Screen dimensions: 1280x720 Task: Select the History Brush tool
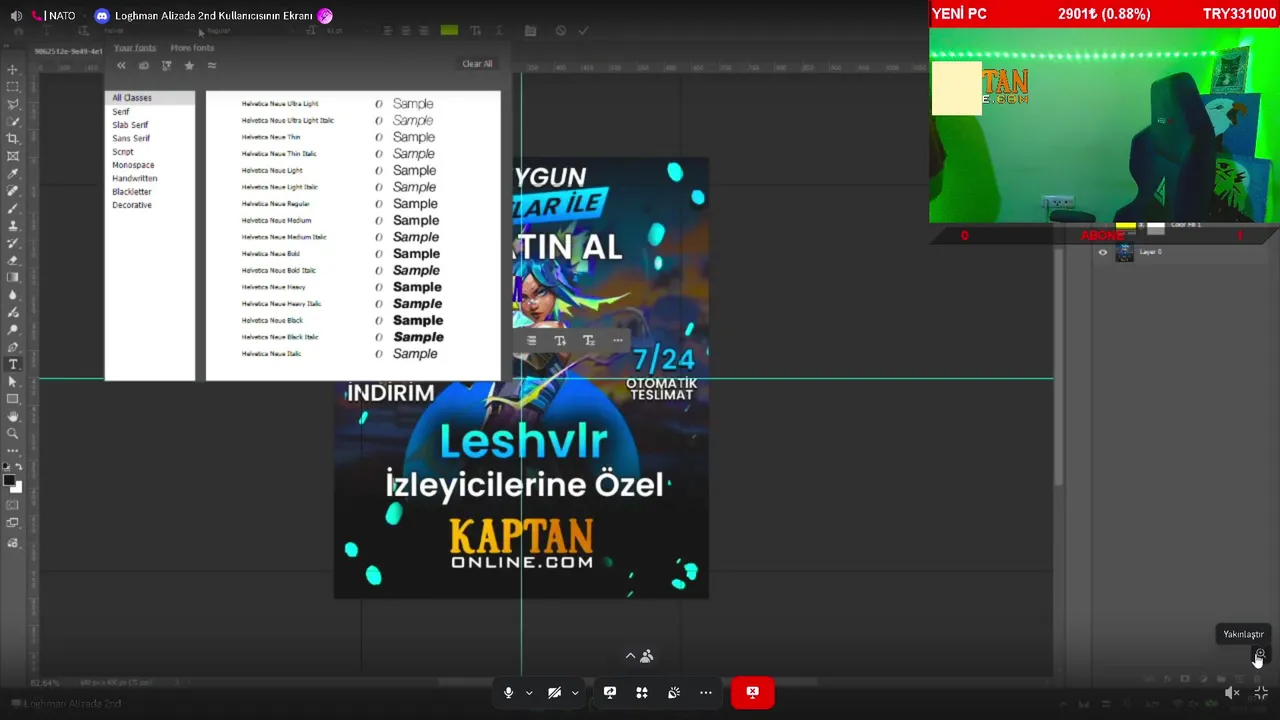coord(13,243)
